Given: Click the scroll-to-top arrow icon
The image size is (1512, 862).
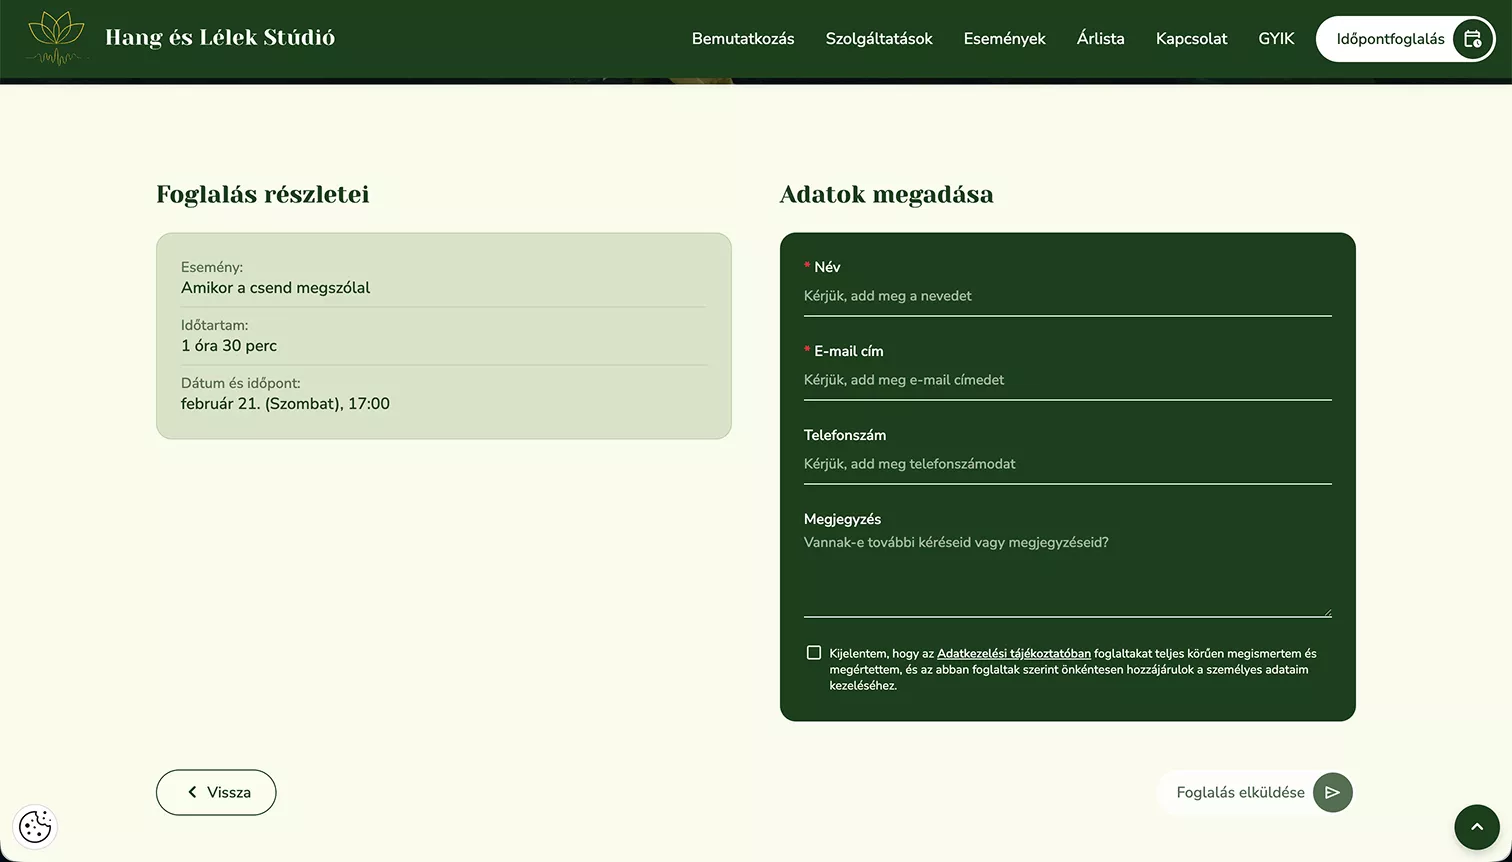Looking at the screenshot, I should click(x=1477, y=827).
